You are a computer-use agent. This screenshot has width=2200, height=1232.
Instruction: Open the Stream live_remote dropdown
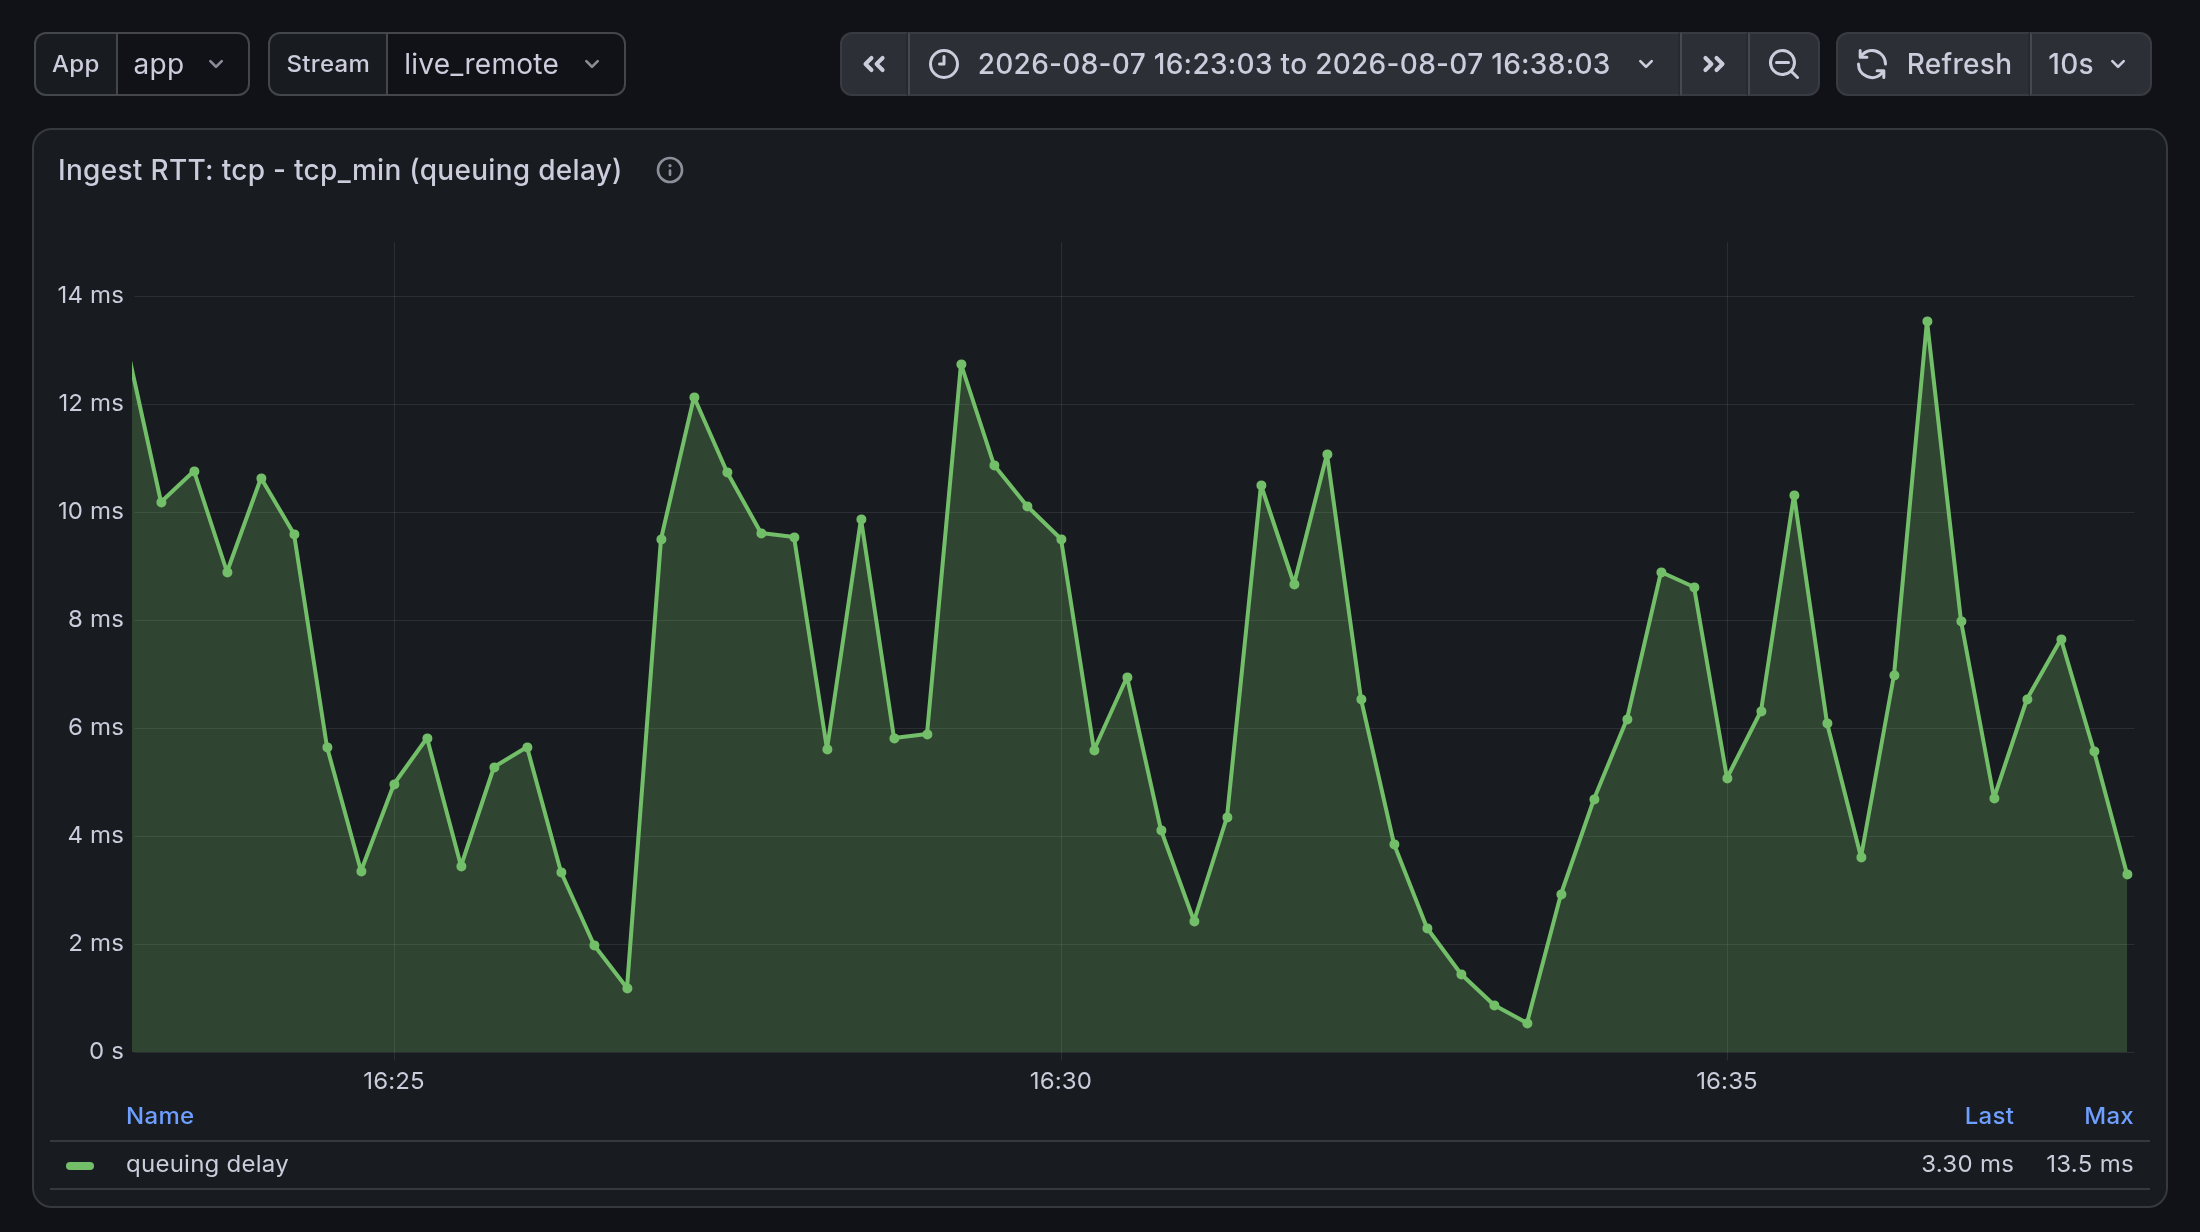(505, 64)
